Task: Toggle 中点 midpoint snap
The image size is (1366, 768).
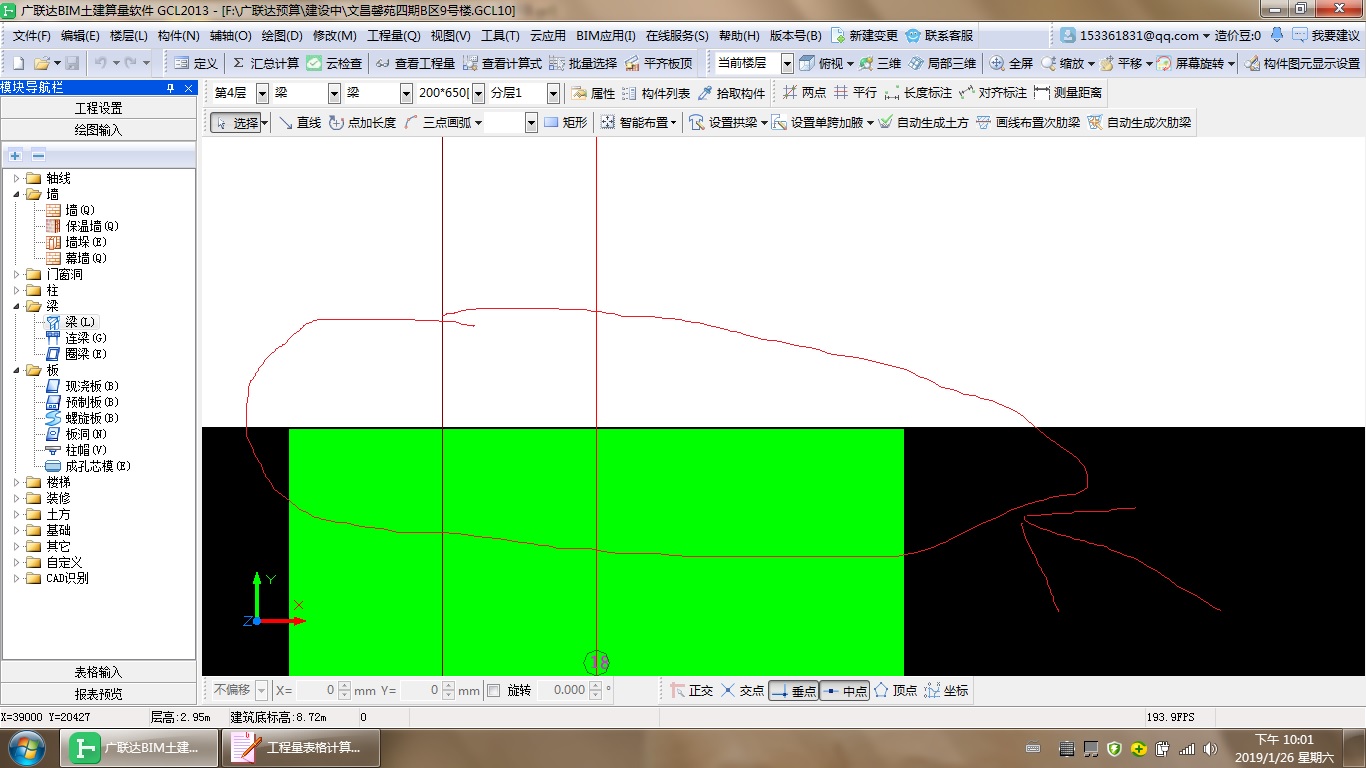Action: point(845,691)
